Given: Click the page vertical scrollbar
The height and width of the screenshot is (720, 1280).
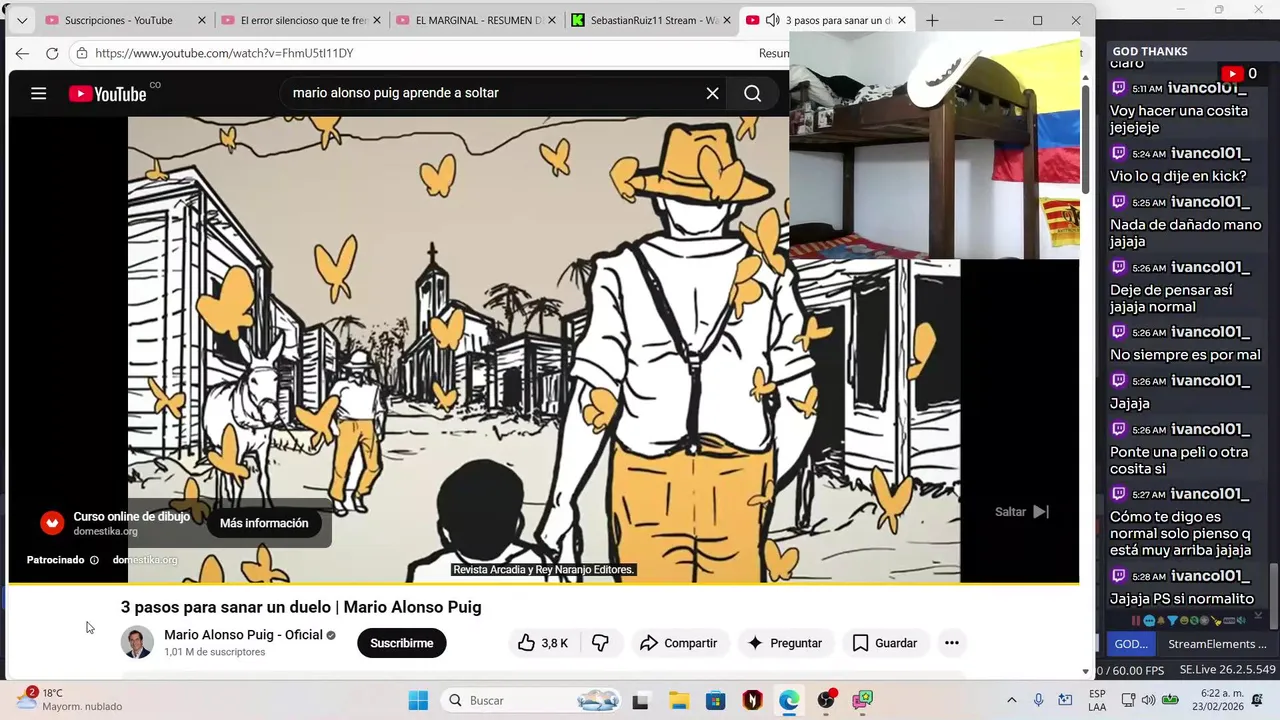Looking at the screenshot, I should coord(1086,140).
